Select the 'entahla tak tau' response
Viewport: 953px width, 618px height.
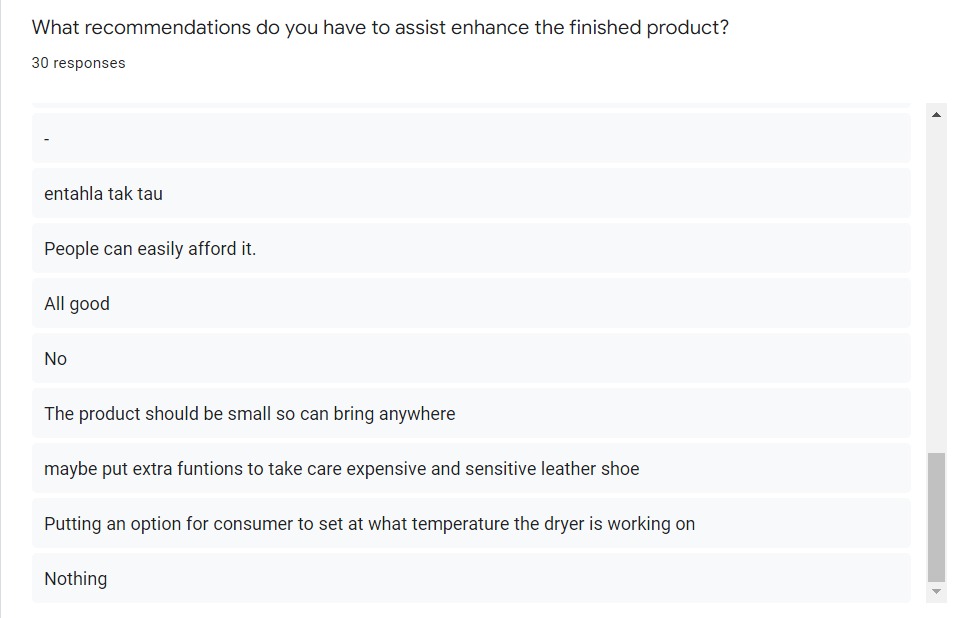tap(471, 193)
